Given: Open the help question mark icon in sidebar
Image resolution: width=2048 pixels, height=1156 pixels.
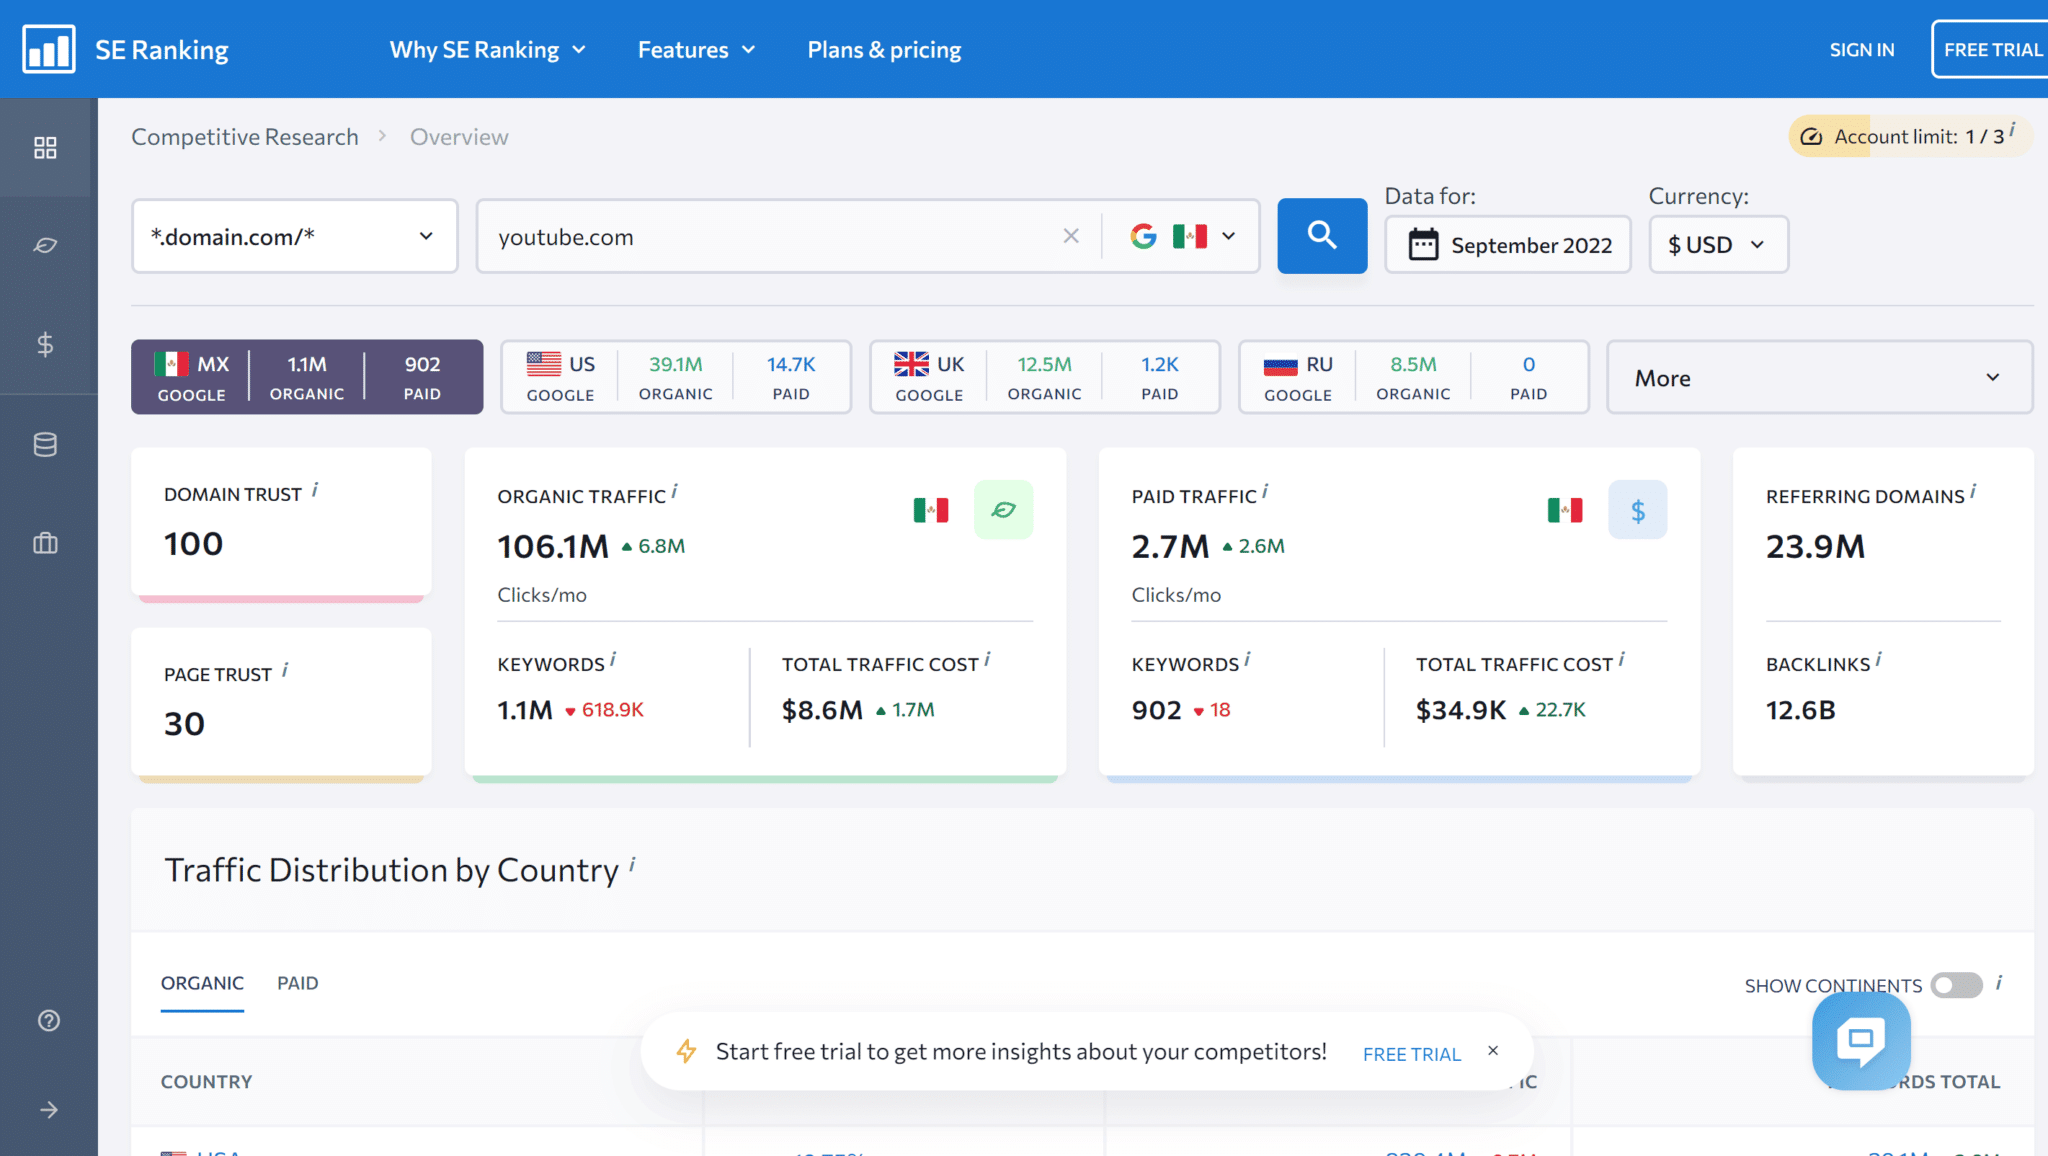Looking at the screenshot, I should 48,1020.
